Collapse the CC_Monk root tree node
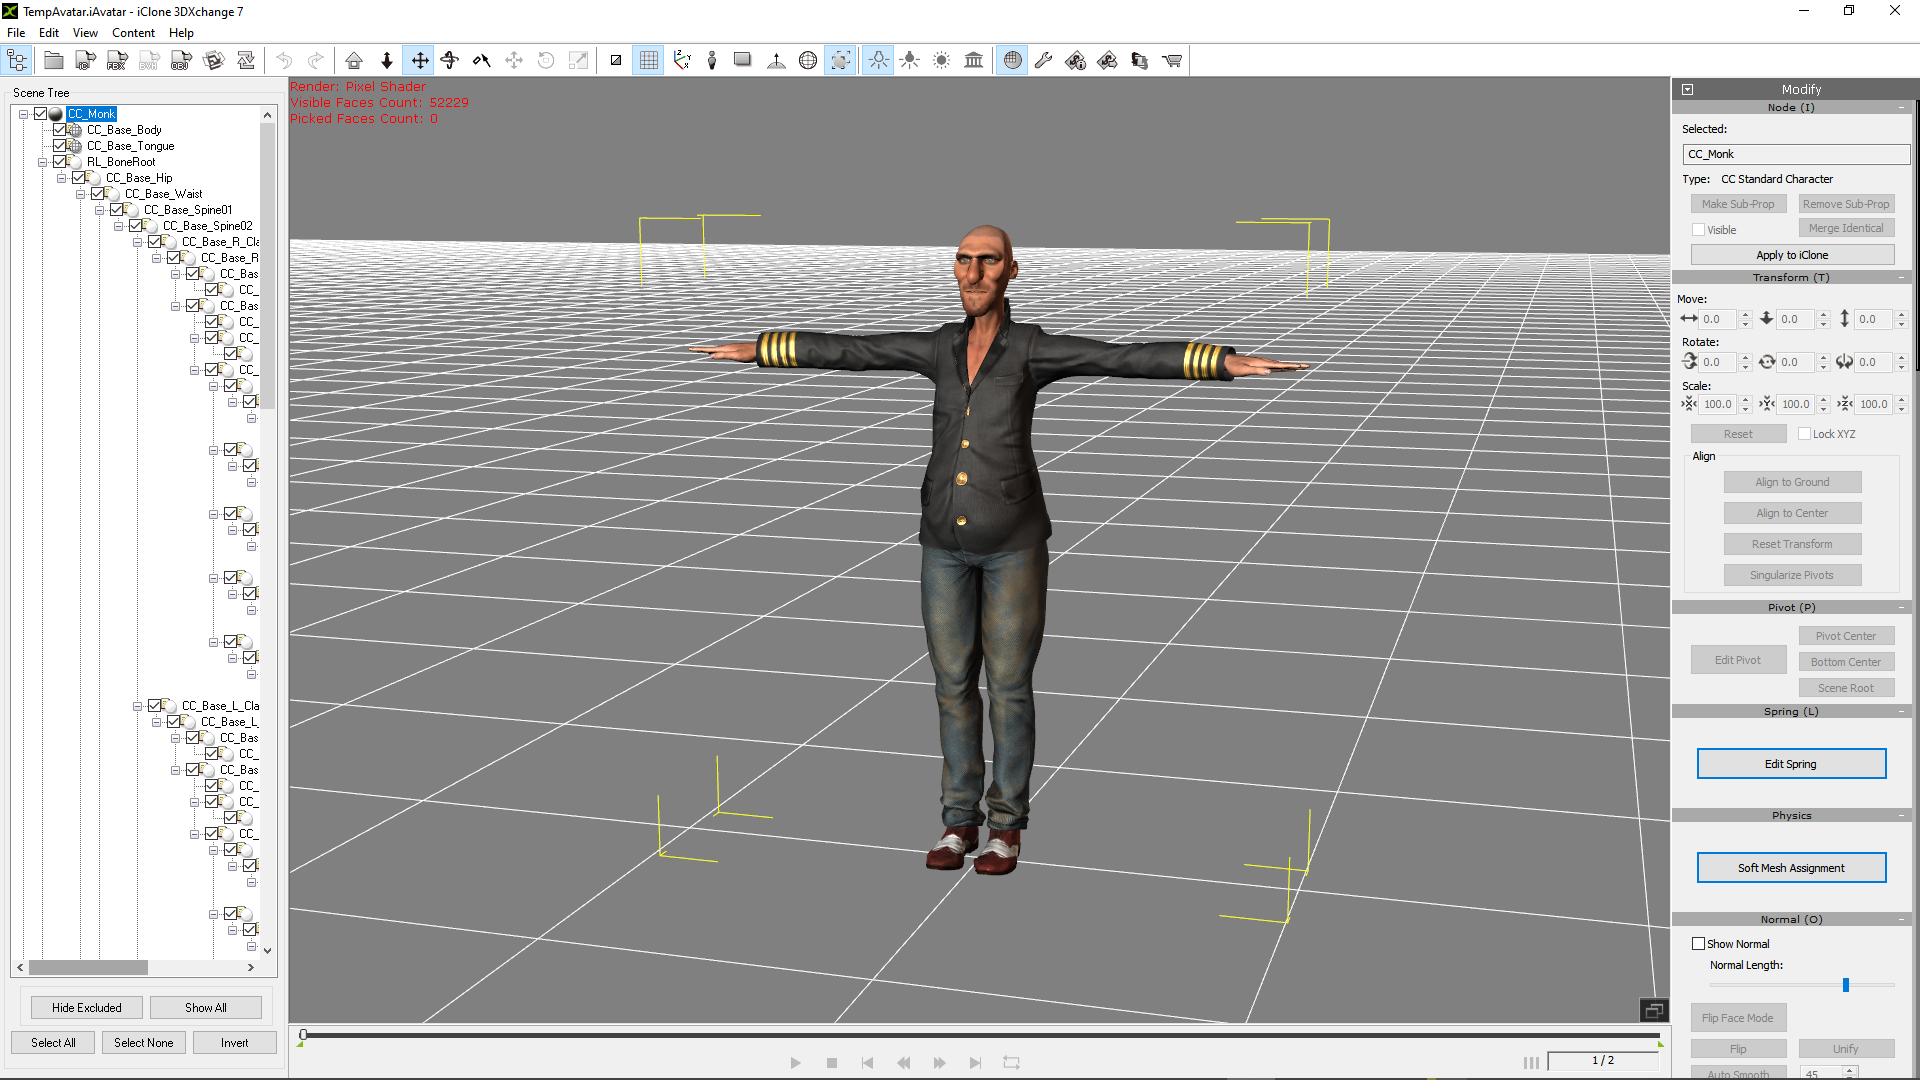 (23, 114)
